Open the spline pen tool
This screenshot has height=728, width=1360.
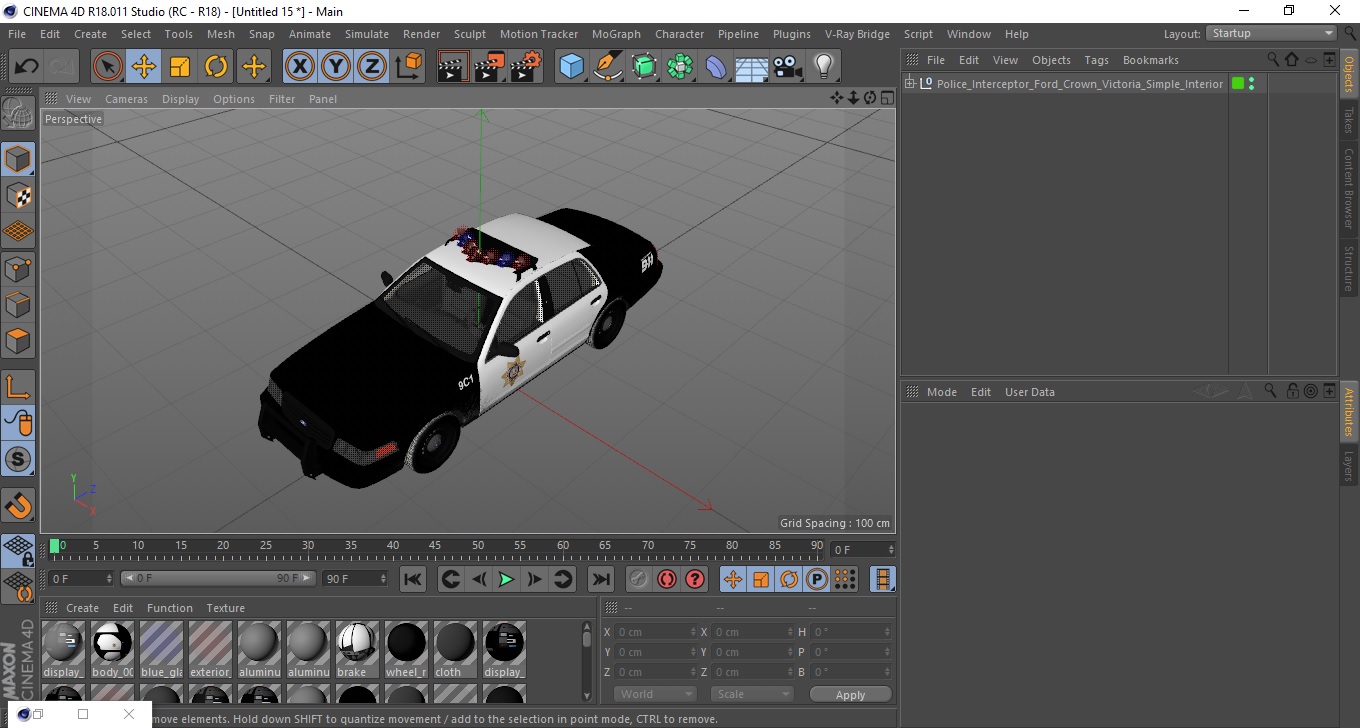[x=608, y=67]
